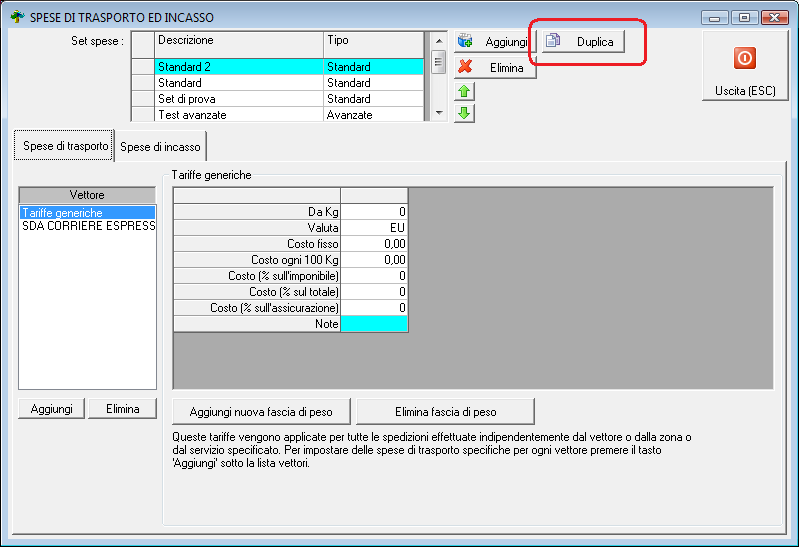Click the cyan Note value cell
The width and height of the screenshot is (799, 547).
(374, 324)
